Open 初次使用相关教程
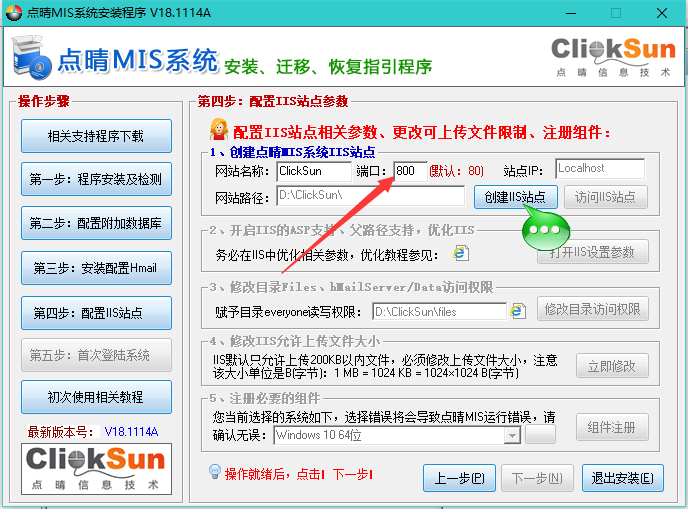 tap(96, 397)
